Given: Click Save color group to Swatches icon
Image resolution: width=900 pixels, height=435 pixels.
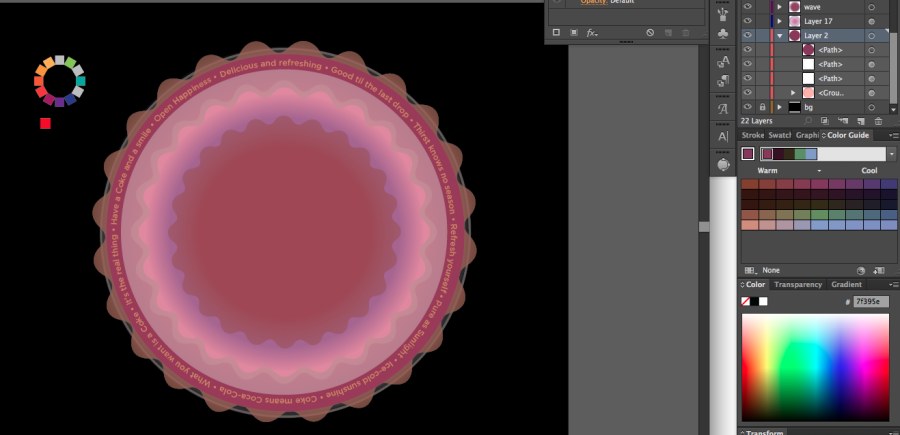Looking at the screenshot, I should point(879,270).
